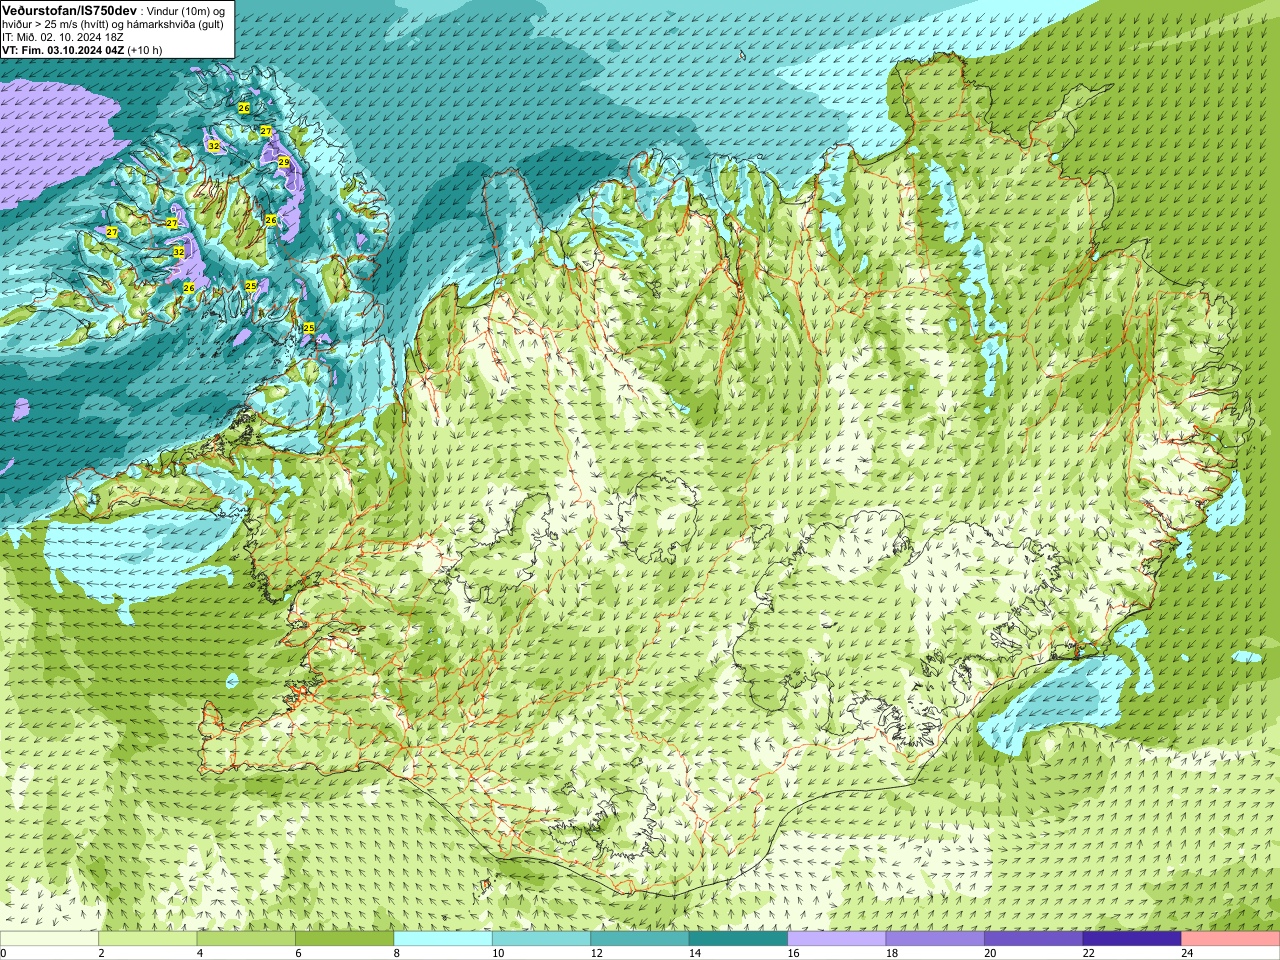Click the teal 12–14 m/s legend swatch

click(639, 939)
